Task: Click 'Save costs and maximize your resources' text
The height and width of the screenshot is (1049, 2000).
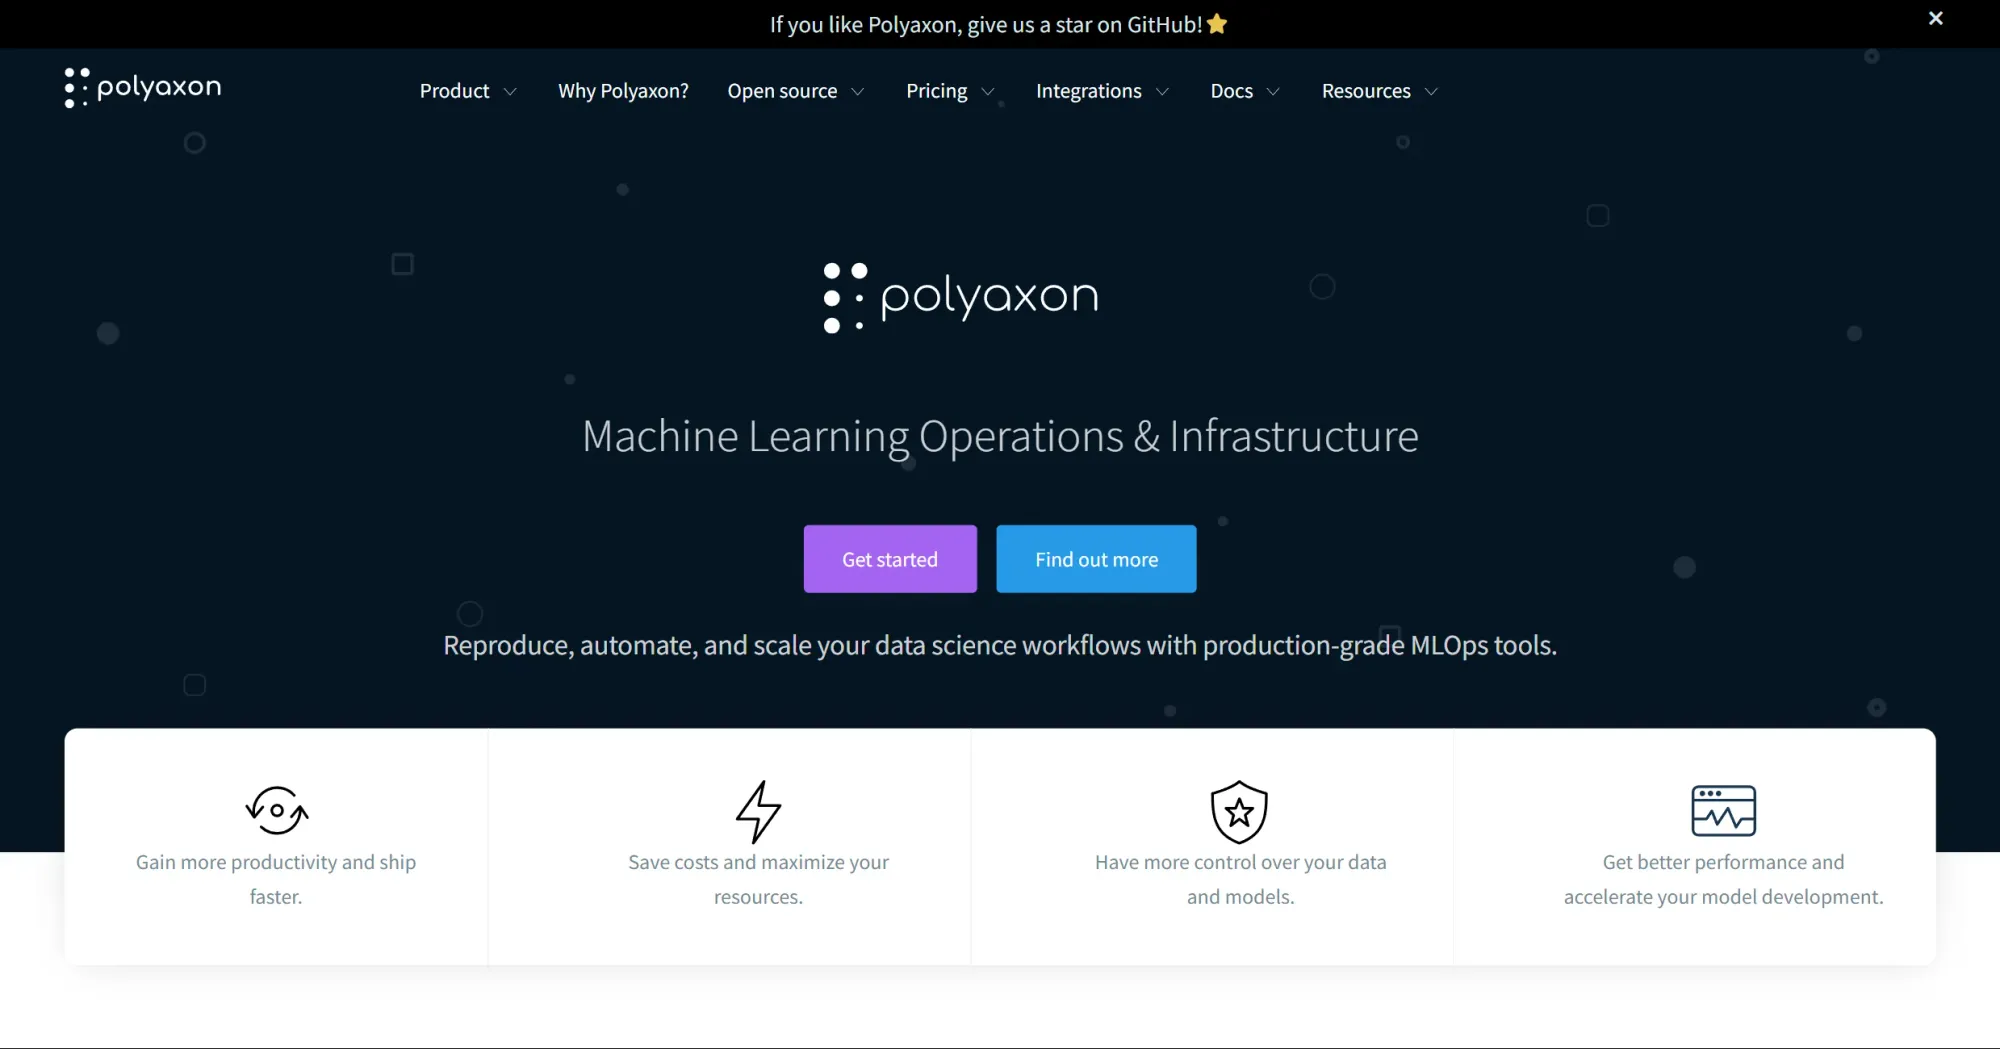Action: pos(758,879)
